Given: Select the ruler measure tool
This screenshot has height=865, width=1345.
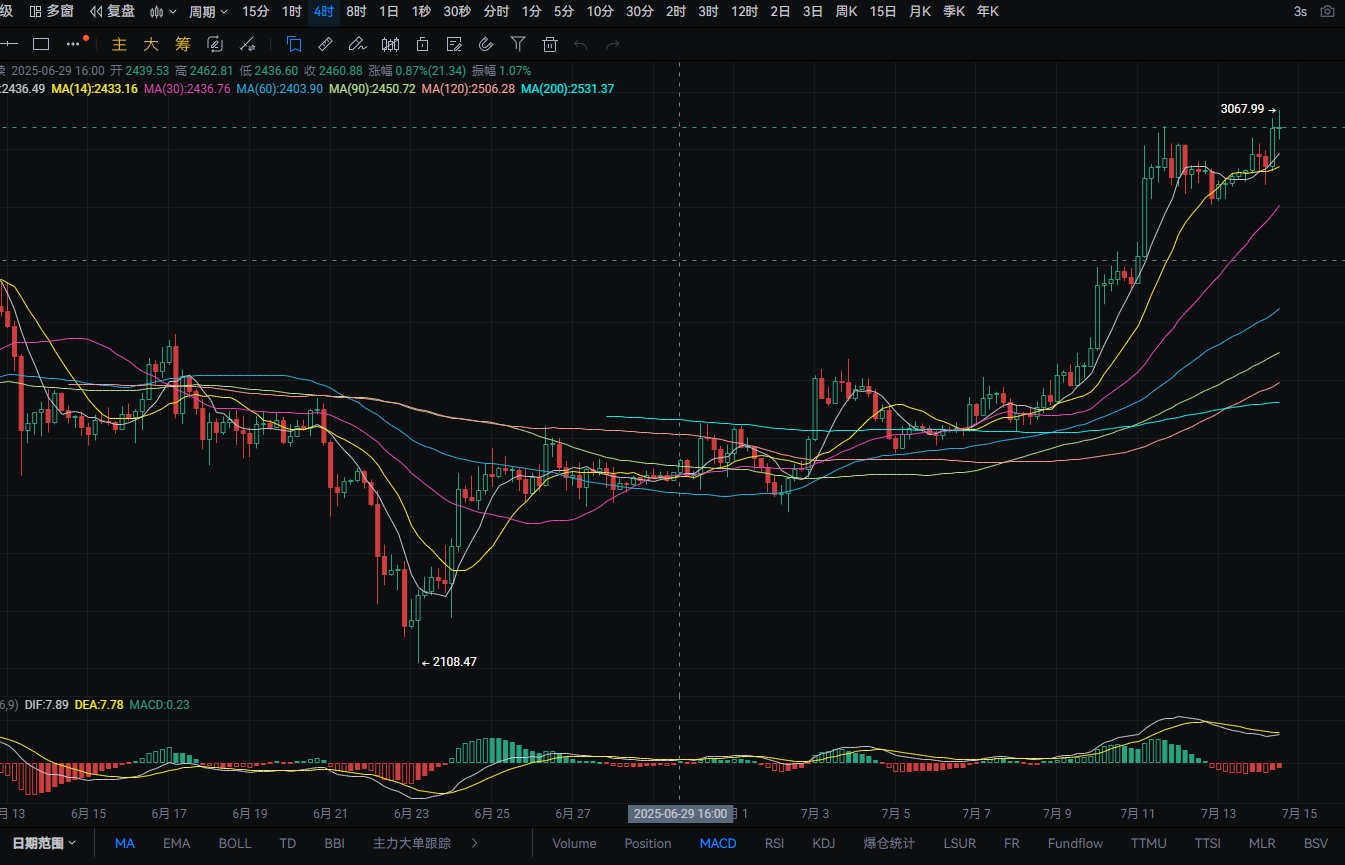Looking at the screenshot, I should (x=325, y=44).
